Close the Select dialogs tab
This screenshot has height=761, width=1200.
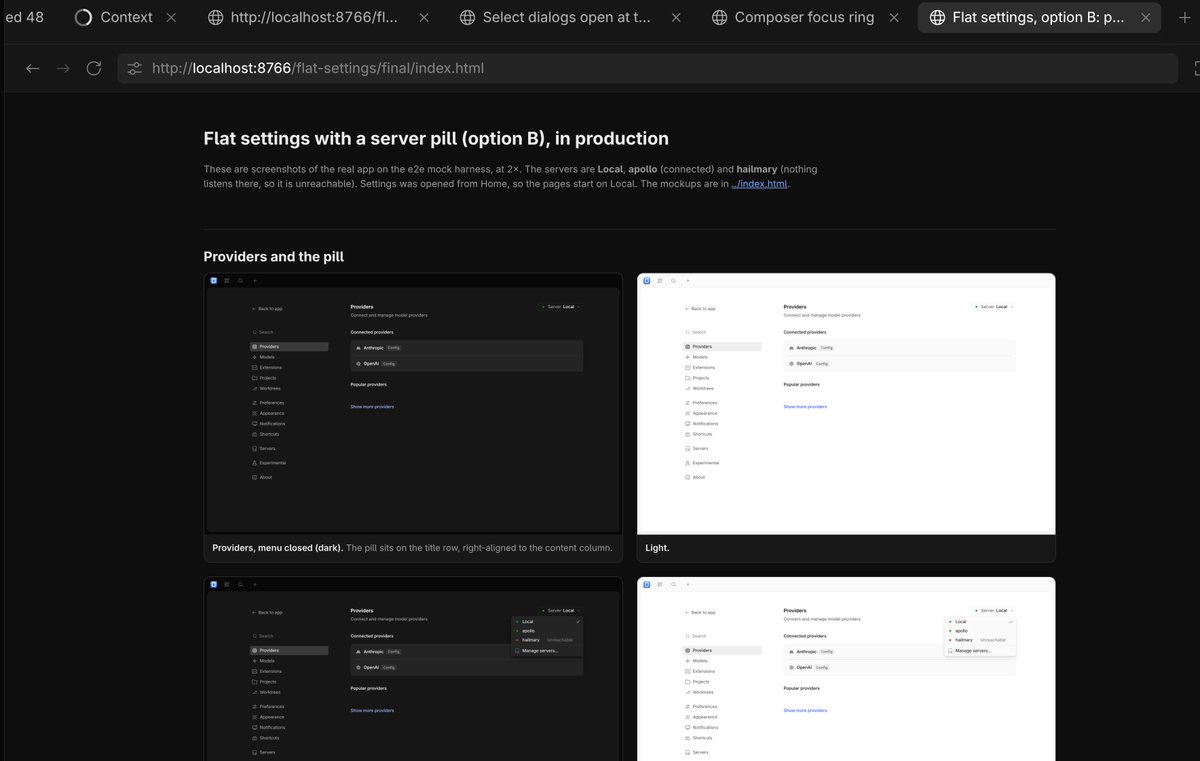675,17
